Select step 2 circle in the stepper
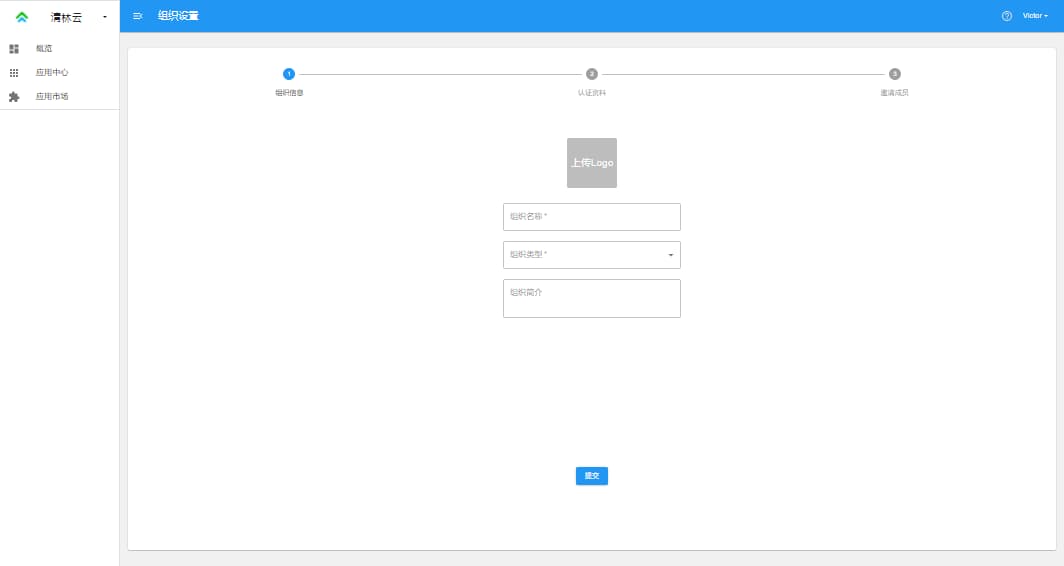The width and height of the screenshot is (1064, 566). pyautogui.click(x=592, y=74)
